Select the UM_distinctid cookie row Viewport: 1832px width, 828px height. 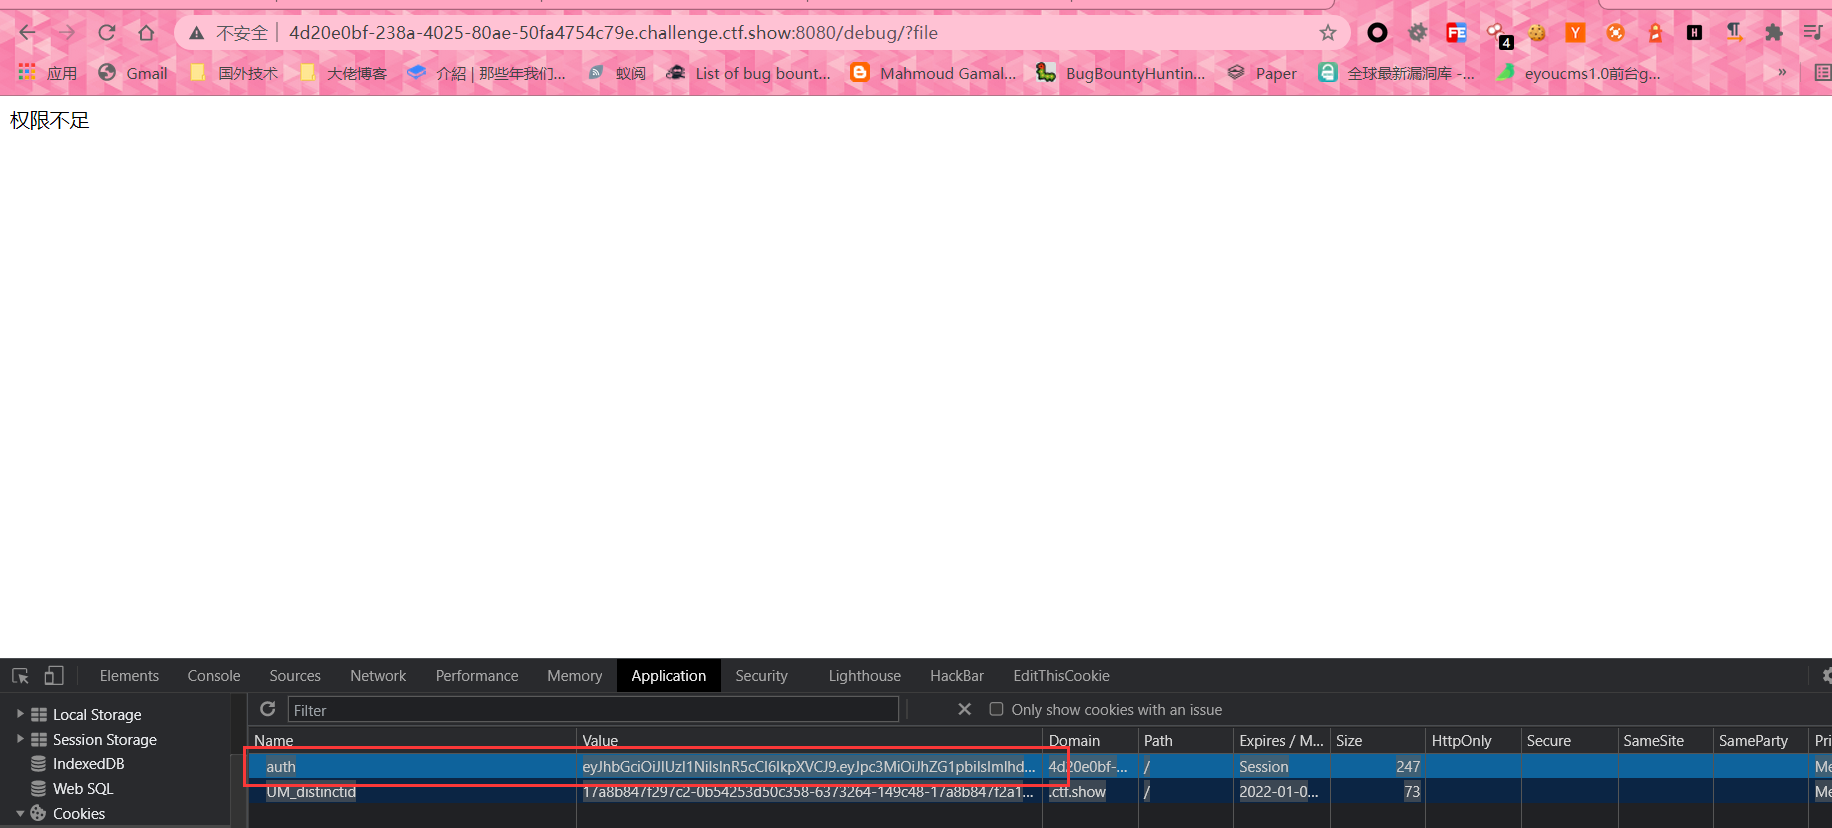(1040, 792)
